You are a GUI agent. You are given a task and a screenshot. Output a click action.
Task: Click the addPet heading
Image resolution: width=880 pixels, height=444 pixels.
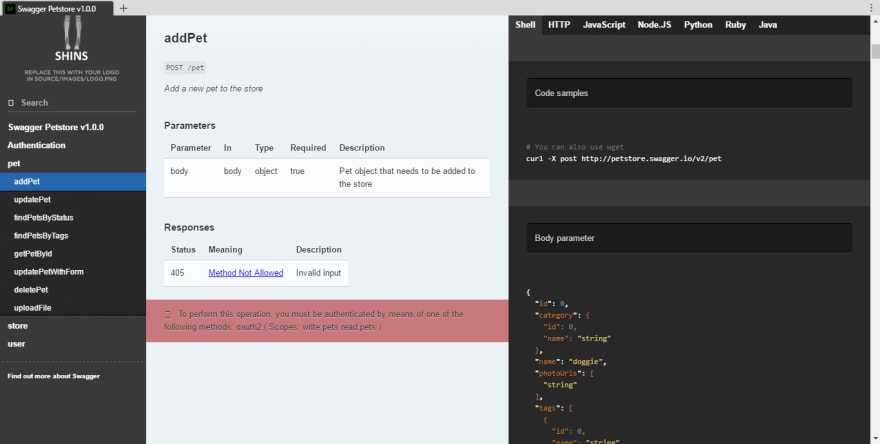[185, 38]
